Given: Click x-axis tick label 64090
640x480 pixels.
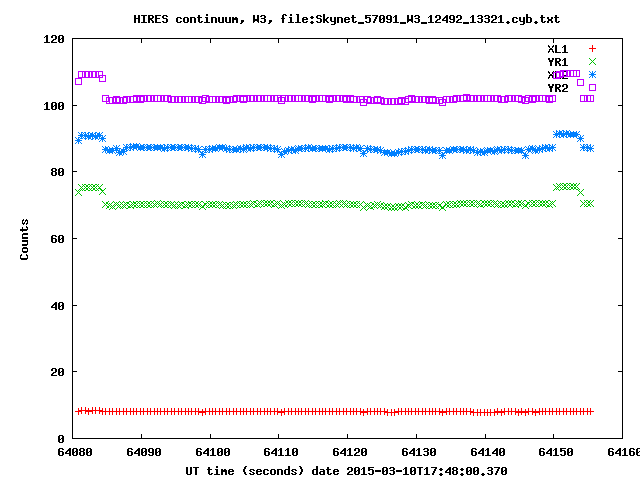Looking at the screenshot, I should [144, 452].
